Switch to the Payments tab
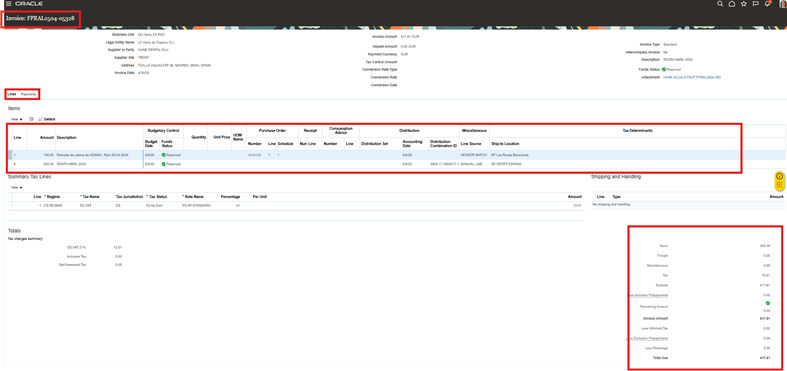787x371 pixels. tap(28, 94)
